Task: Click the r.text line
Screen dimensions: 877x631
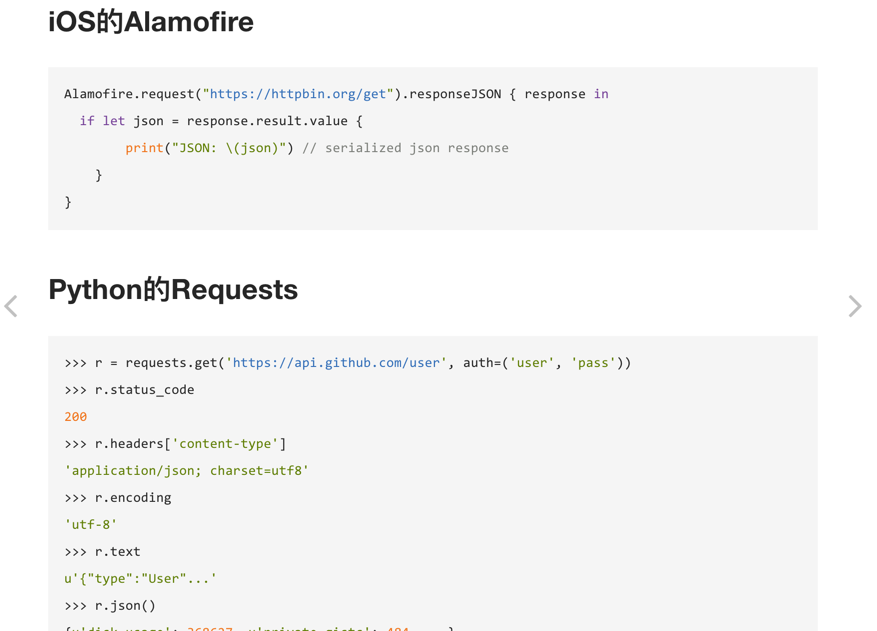Action: (103, 552)
